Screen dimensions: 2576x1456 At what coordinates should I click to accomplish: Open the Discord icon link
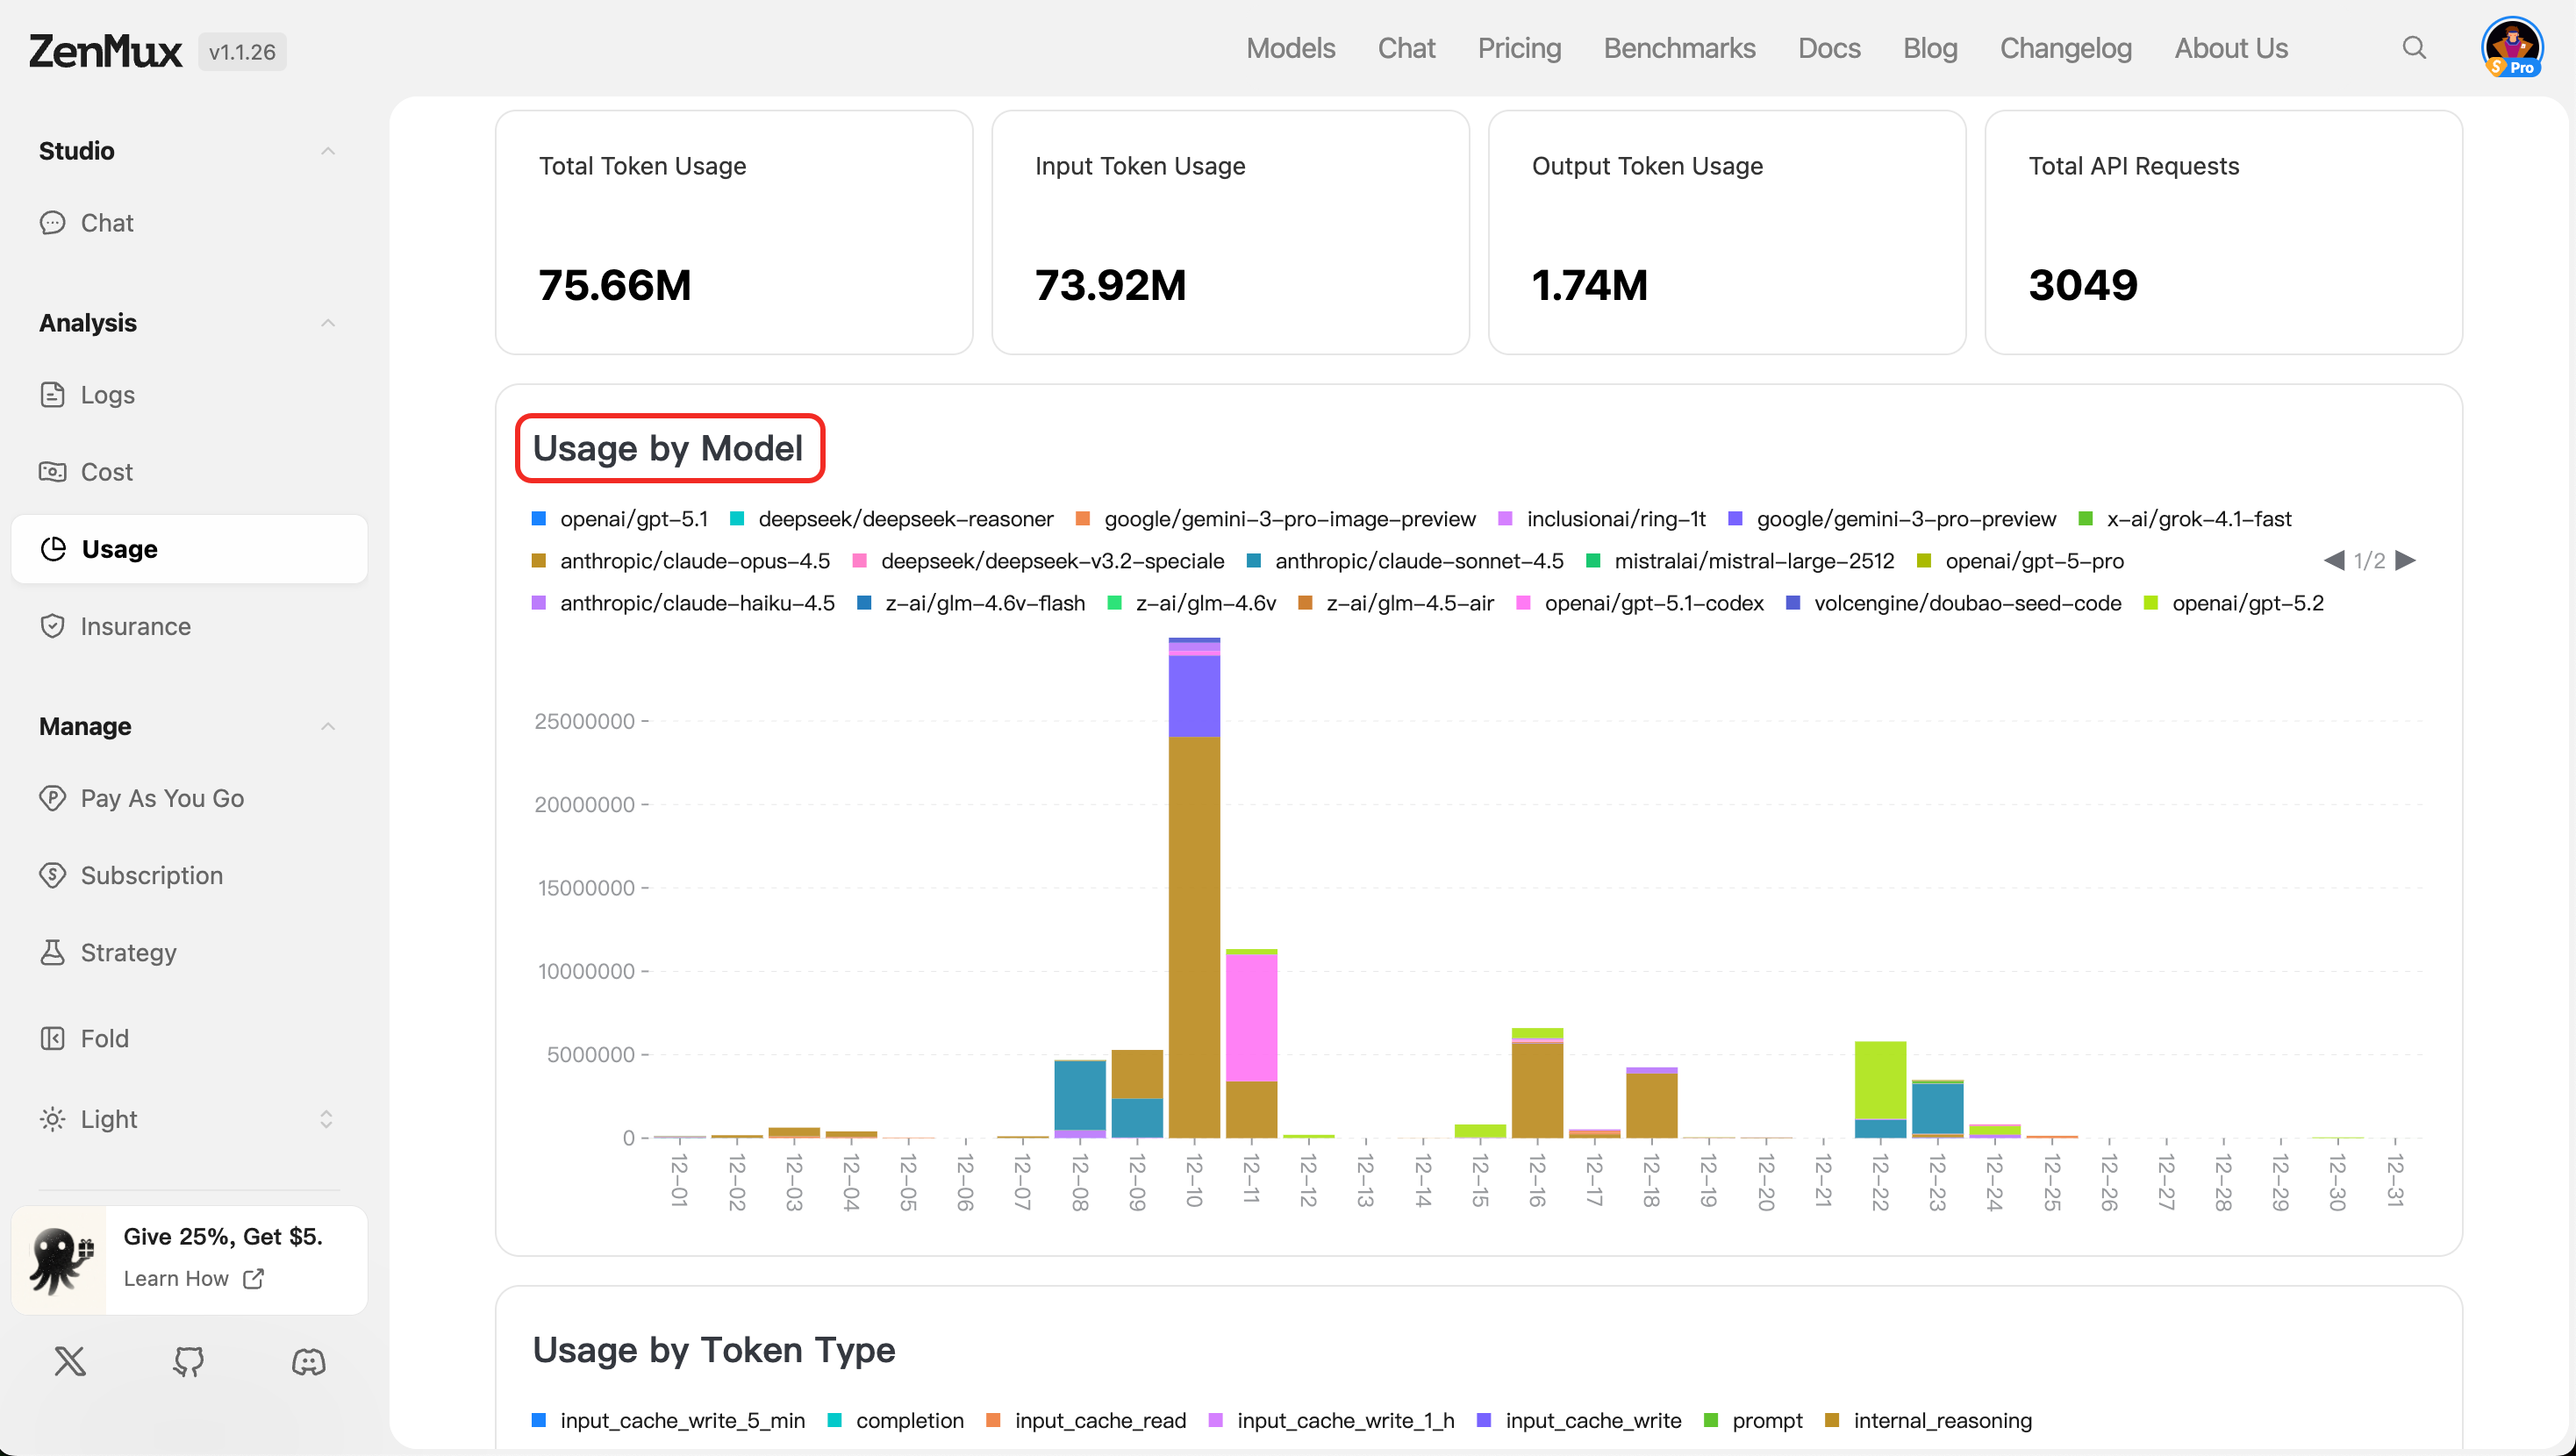pyautogui.click(x=308, y=1361)
